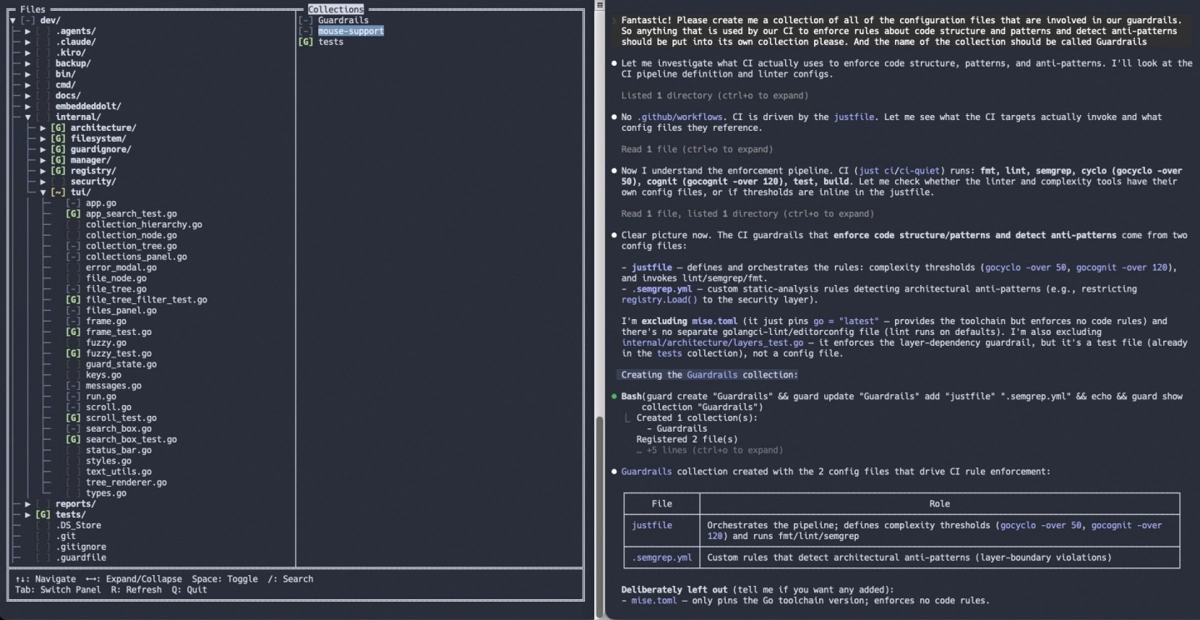
Task: Collapse the tui/ folder arrow
Action: pos(43,192)
